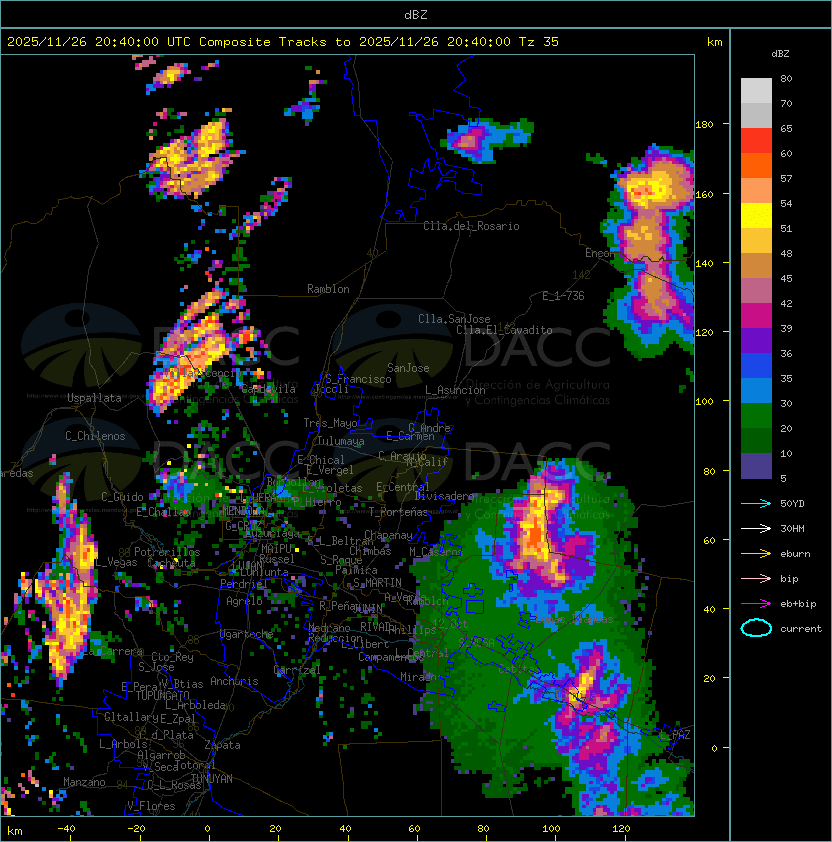
Task: Click the 'Uspallata' map label
Action: click(94, 398)
